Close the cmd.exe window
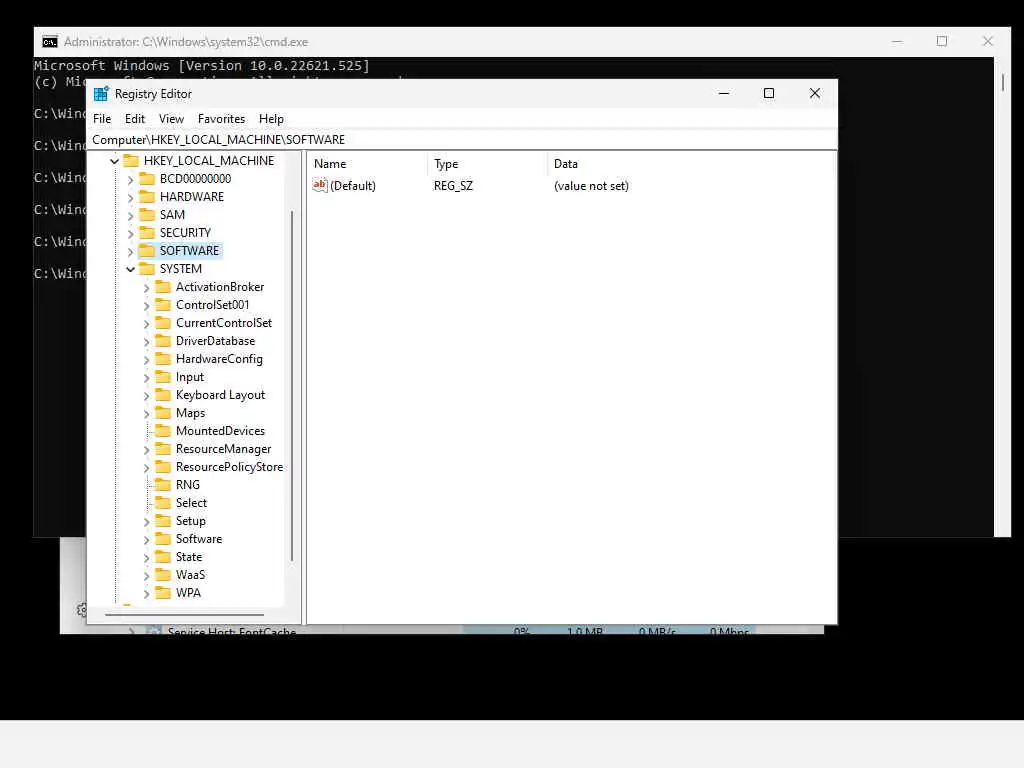 [x=987, y=41]
